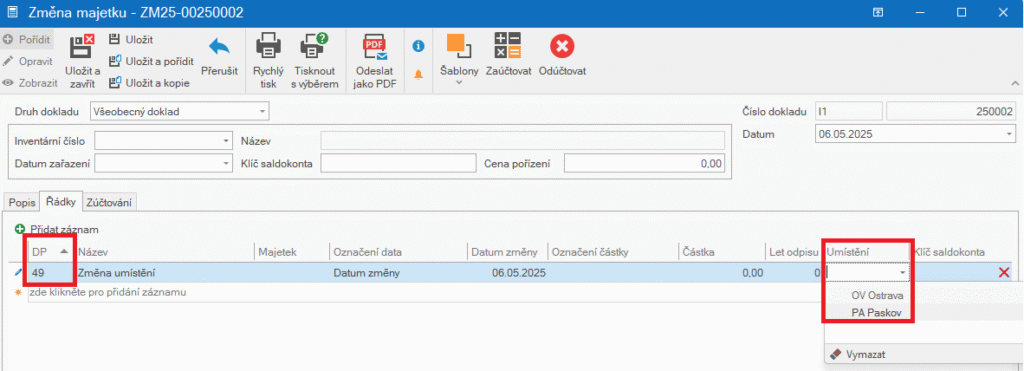Click the Název column header
Image resolution: width=1024 pixels, height=371 pixels.
[165, 252]
